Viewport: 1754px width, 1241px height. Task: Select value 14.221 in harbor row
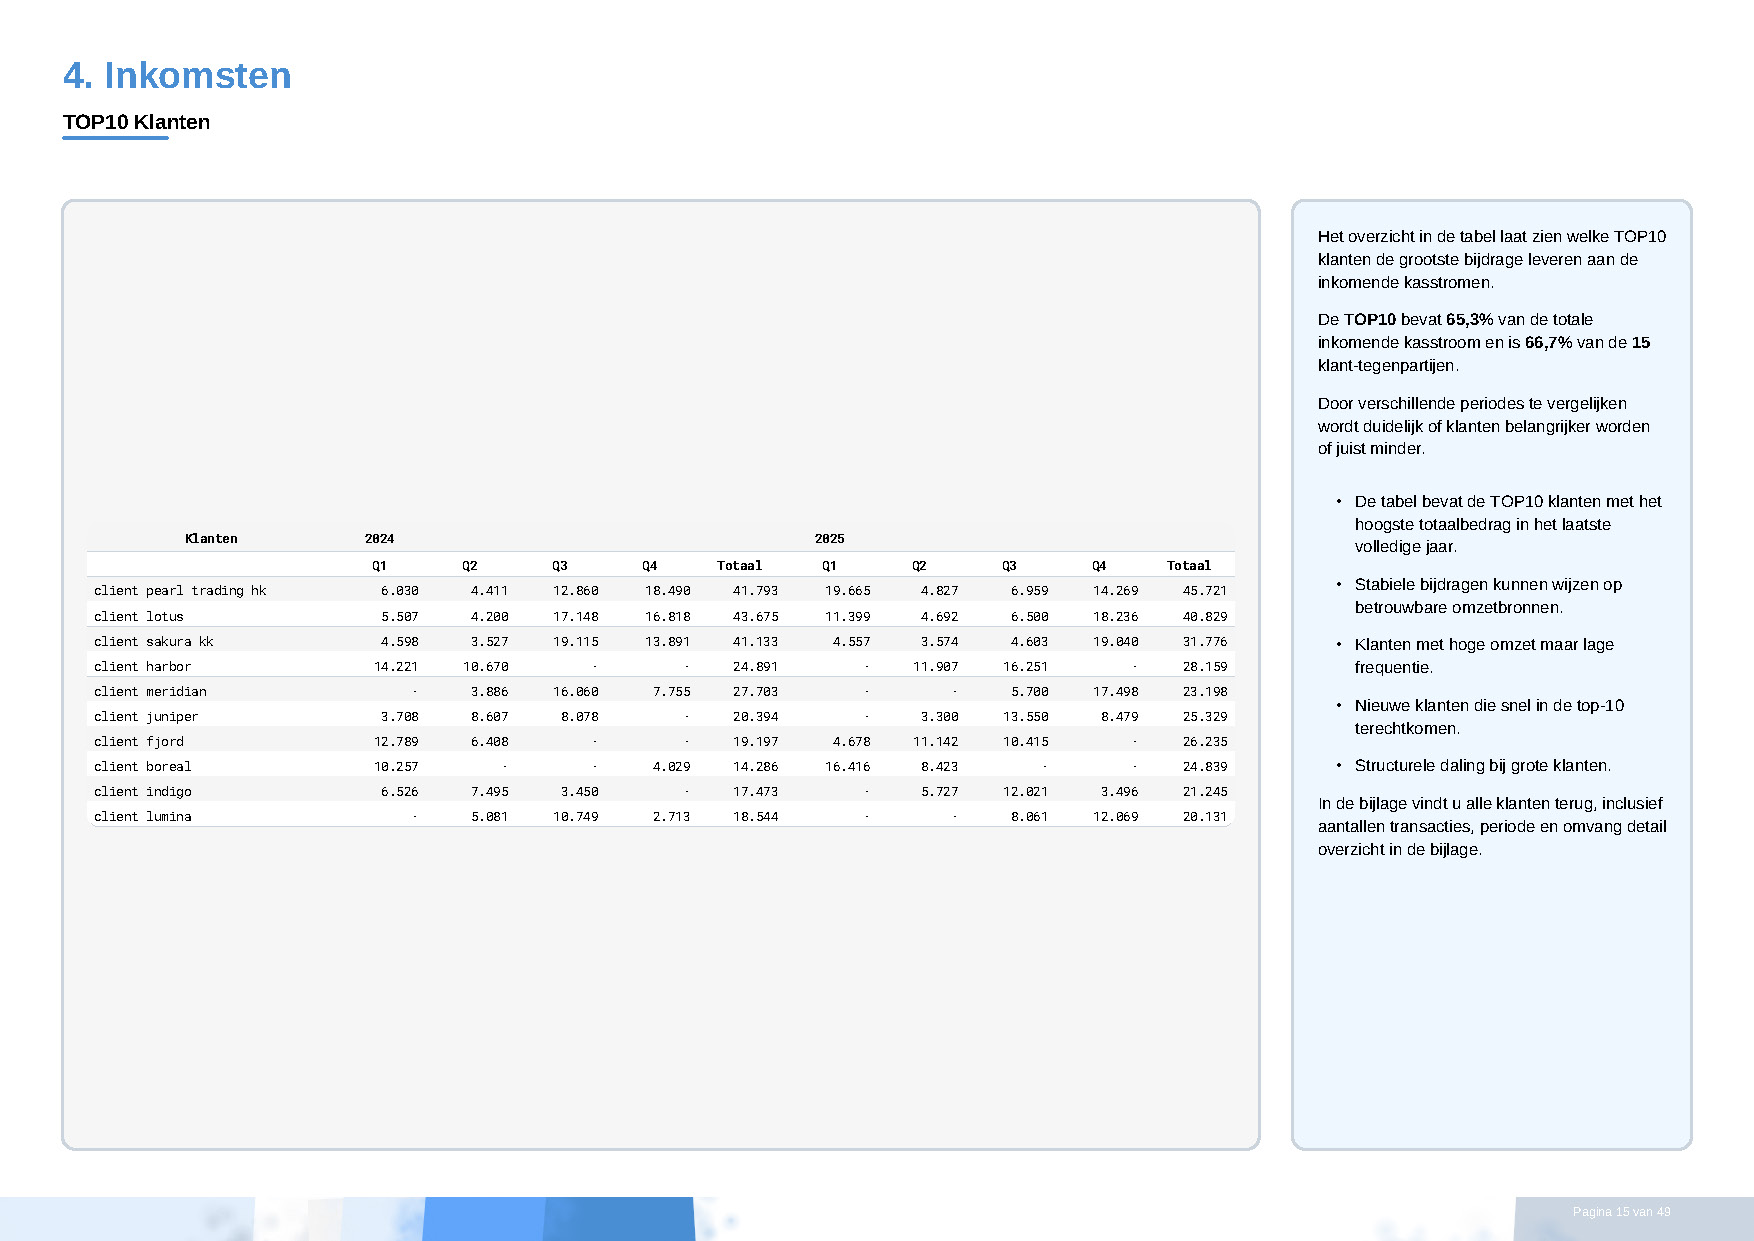click(396, 666)
